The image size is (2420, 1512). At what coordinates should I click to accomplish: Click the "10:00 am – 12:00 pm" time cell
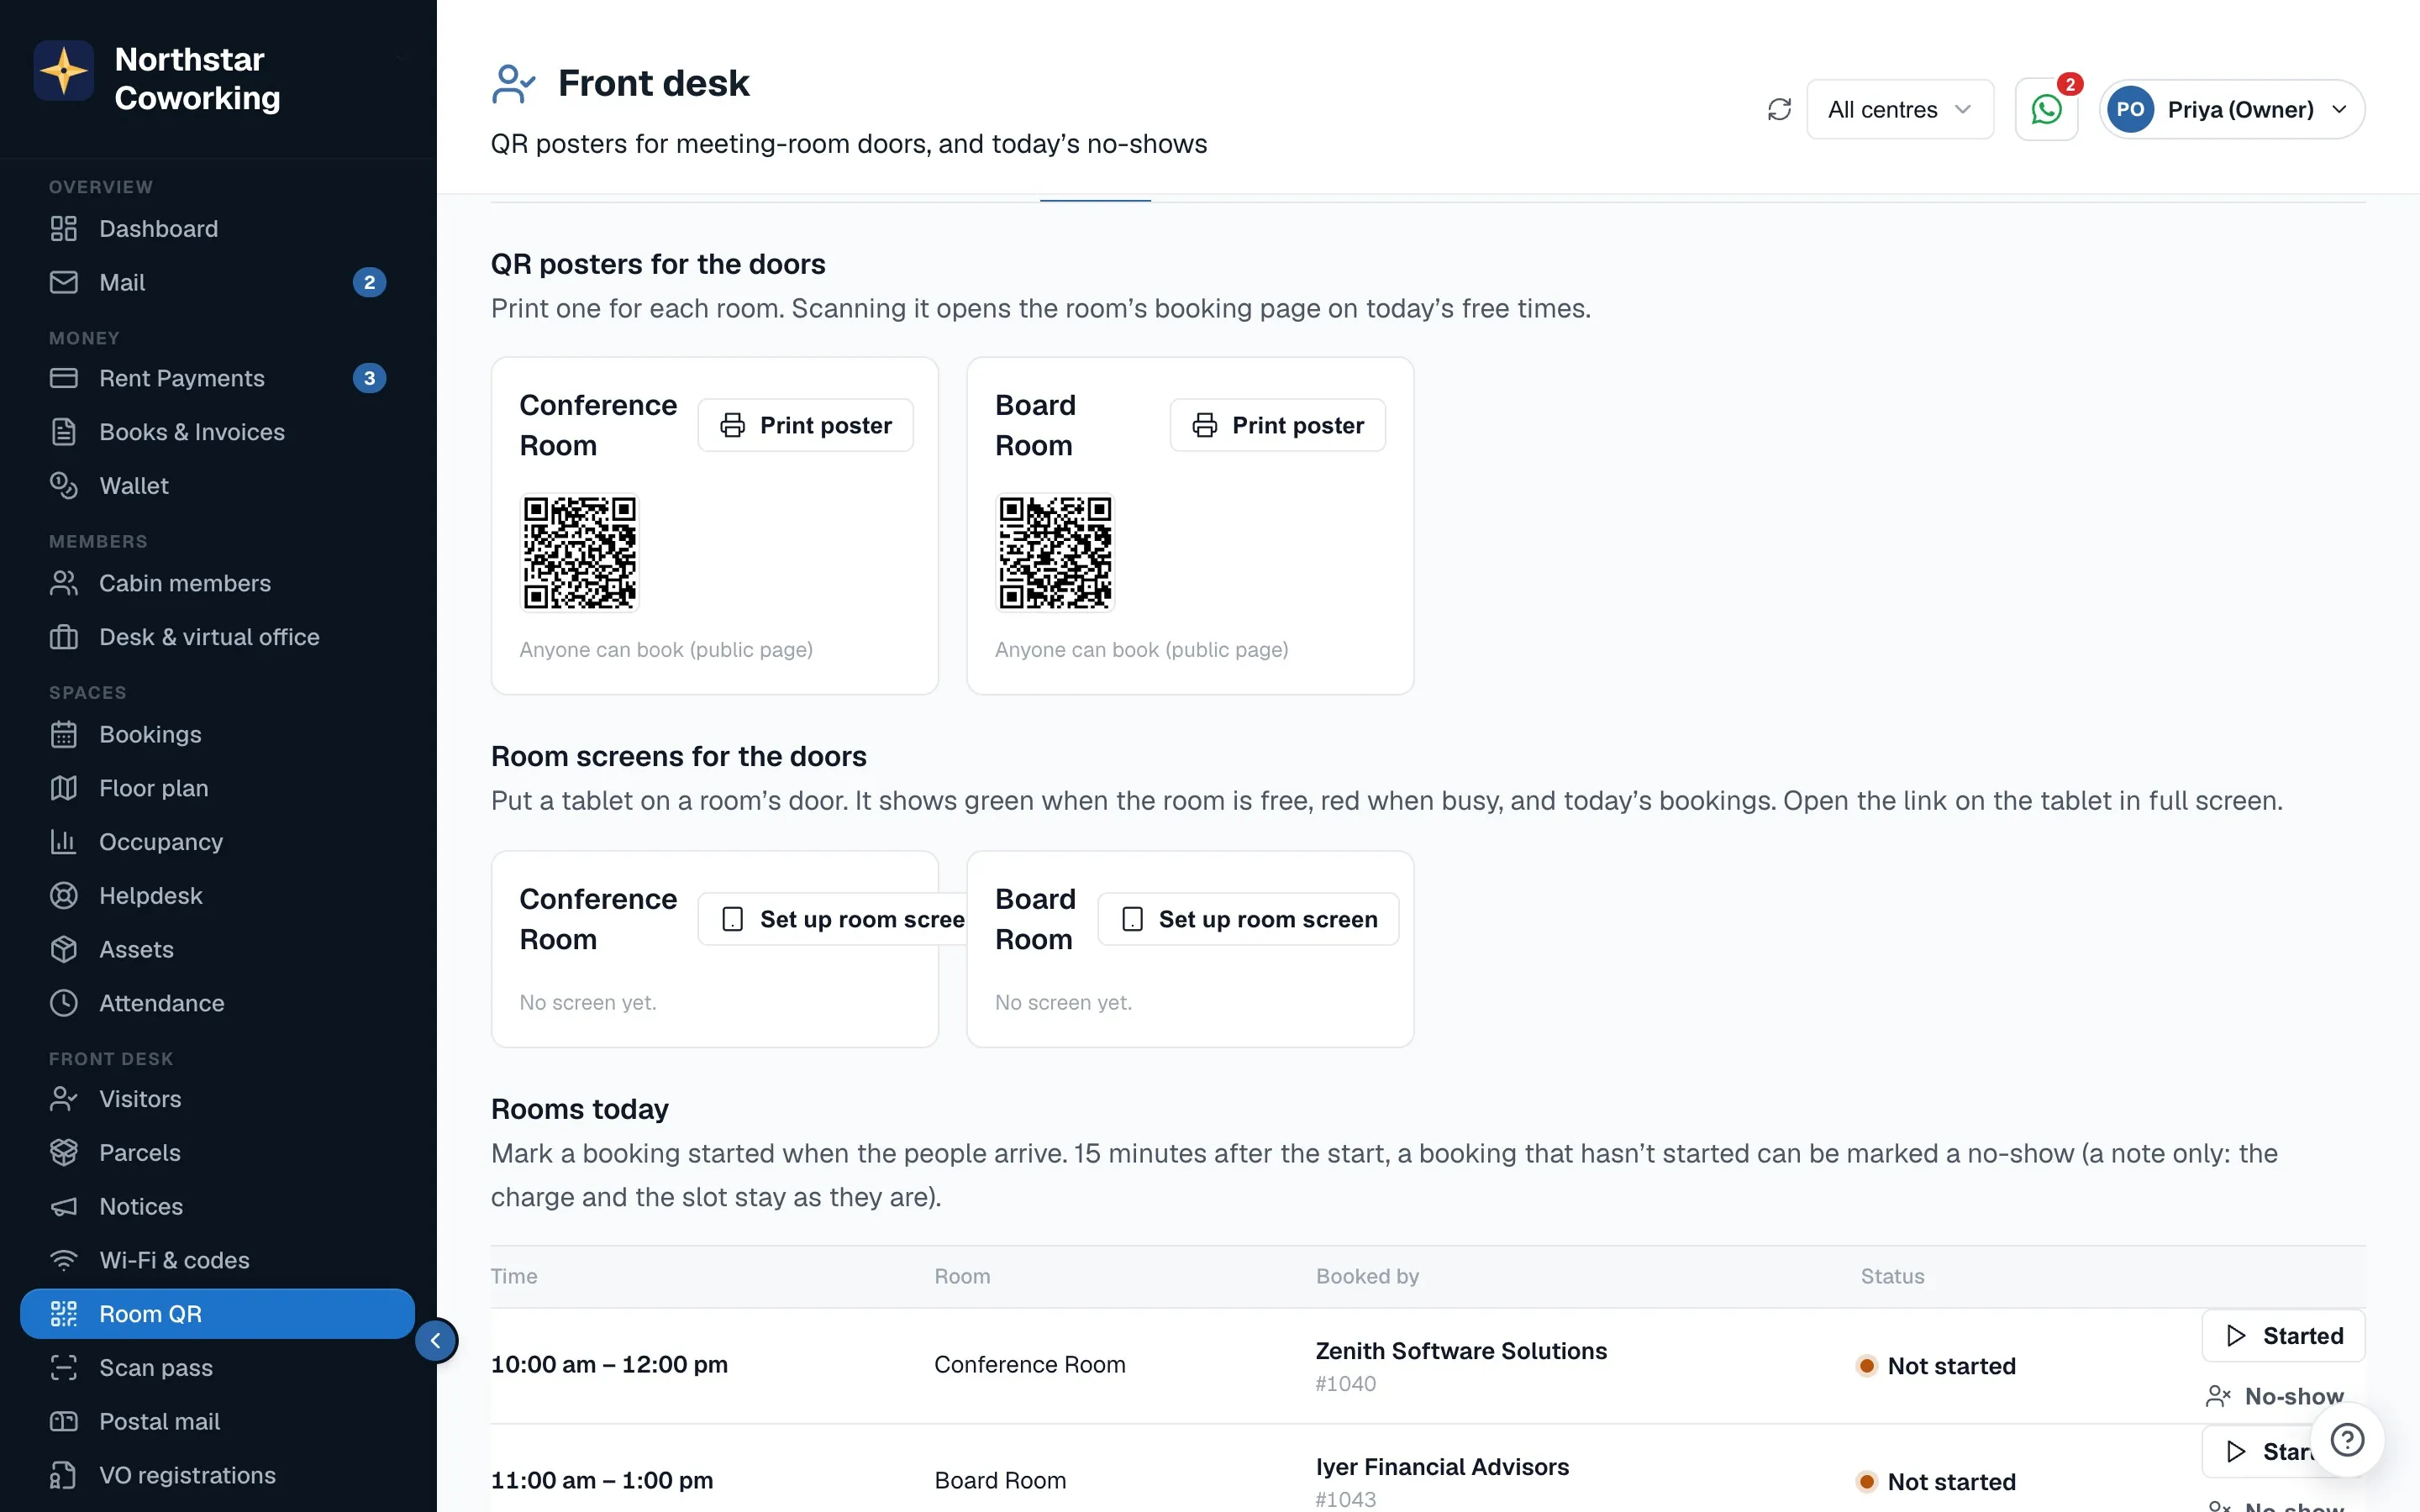tap(609, 1365)
